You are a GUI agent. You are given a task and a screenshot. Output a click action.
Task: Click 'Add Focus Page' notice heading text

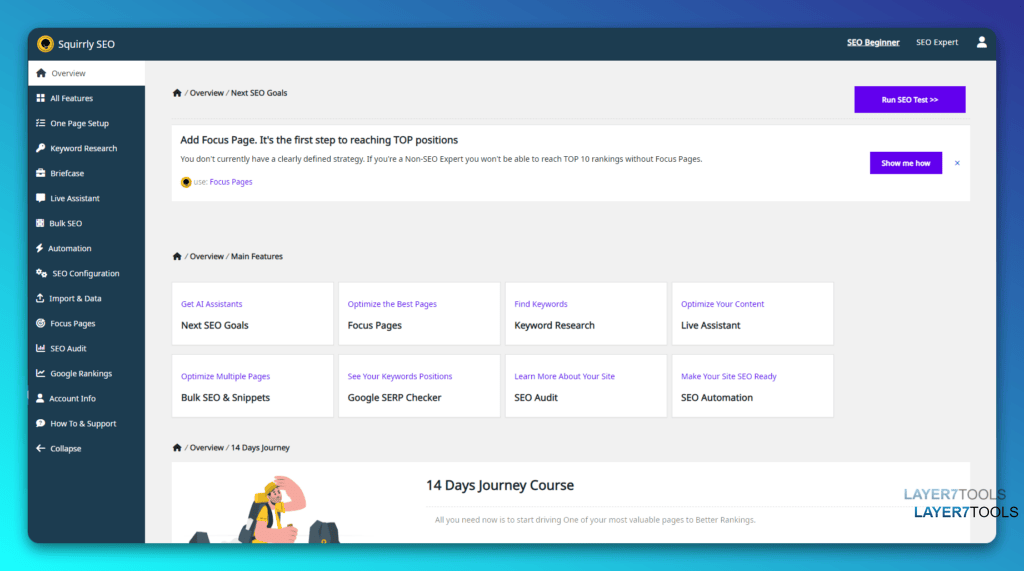319,140
